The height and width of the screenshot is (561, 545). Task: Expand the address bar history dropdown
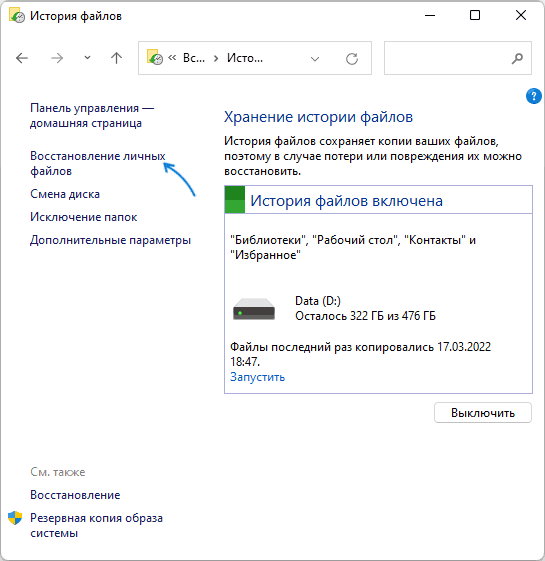[x=315, y=59]
